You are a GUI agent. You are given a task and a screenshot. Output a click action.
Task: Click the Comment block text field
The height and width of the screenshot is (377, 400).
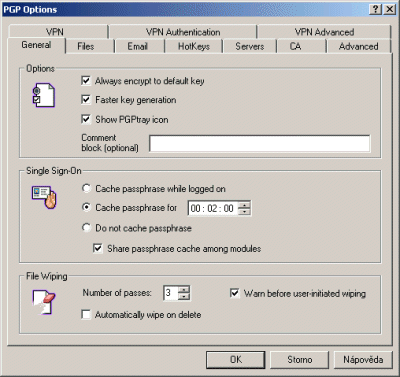coord(260,144)
